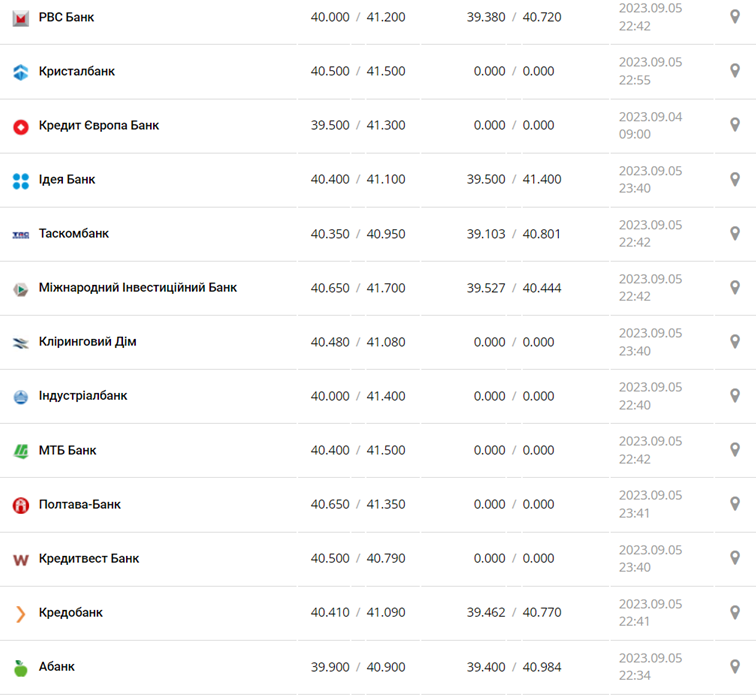Click the Кредит Європа Банк logo icon
The image size is (756, 697).
coord(20,126)
